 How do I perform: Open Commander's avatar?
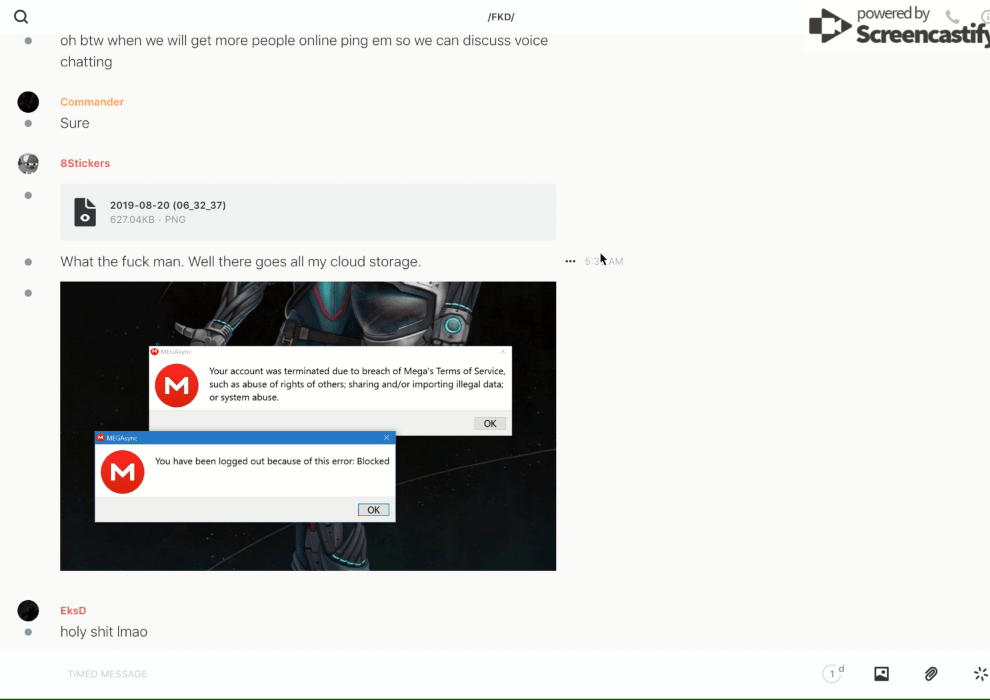click(x=28, y=102)
